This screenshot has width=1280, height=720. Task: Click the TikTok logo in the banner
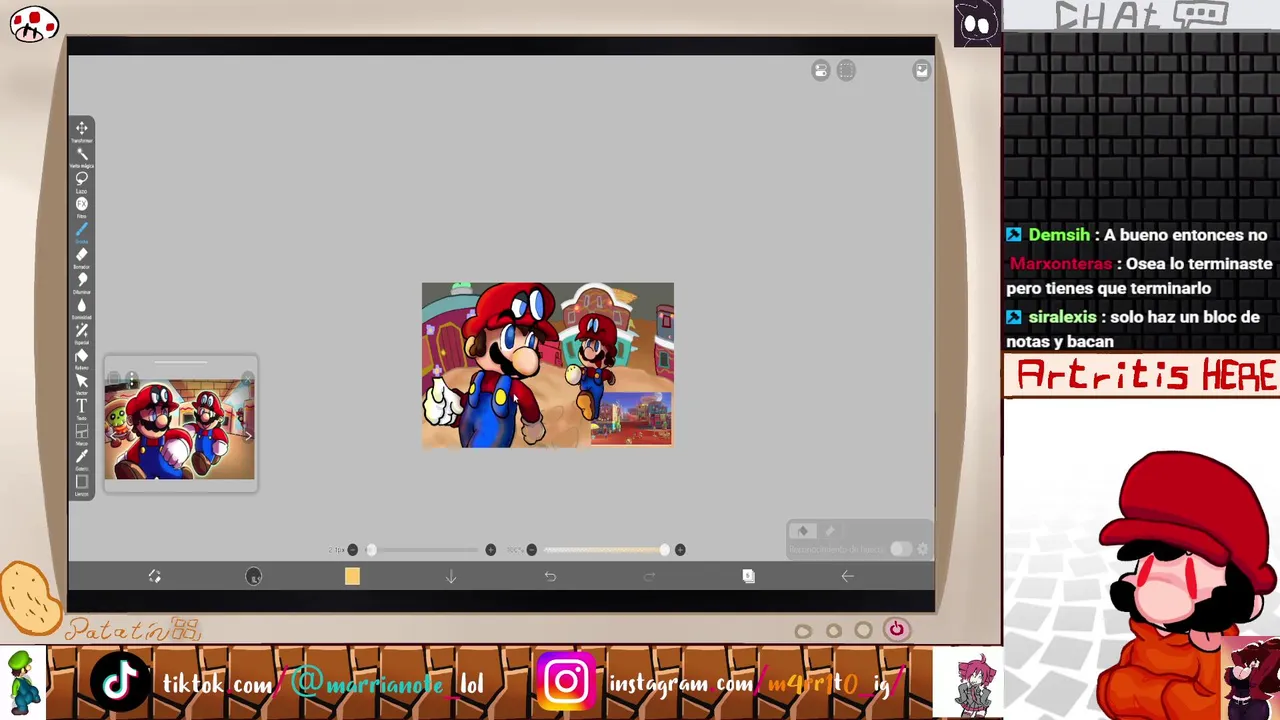(121, 683)
